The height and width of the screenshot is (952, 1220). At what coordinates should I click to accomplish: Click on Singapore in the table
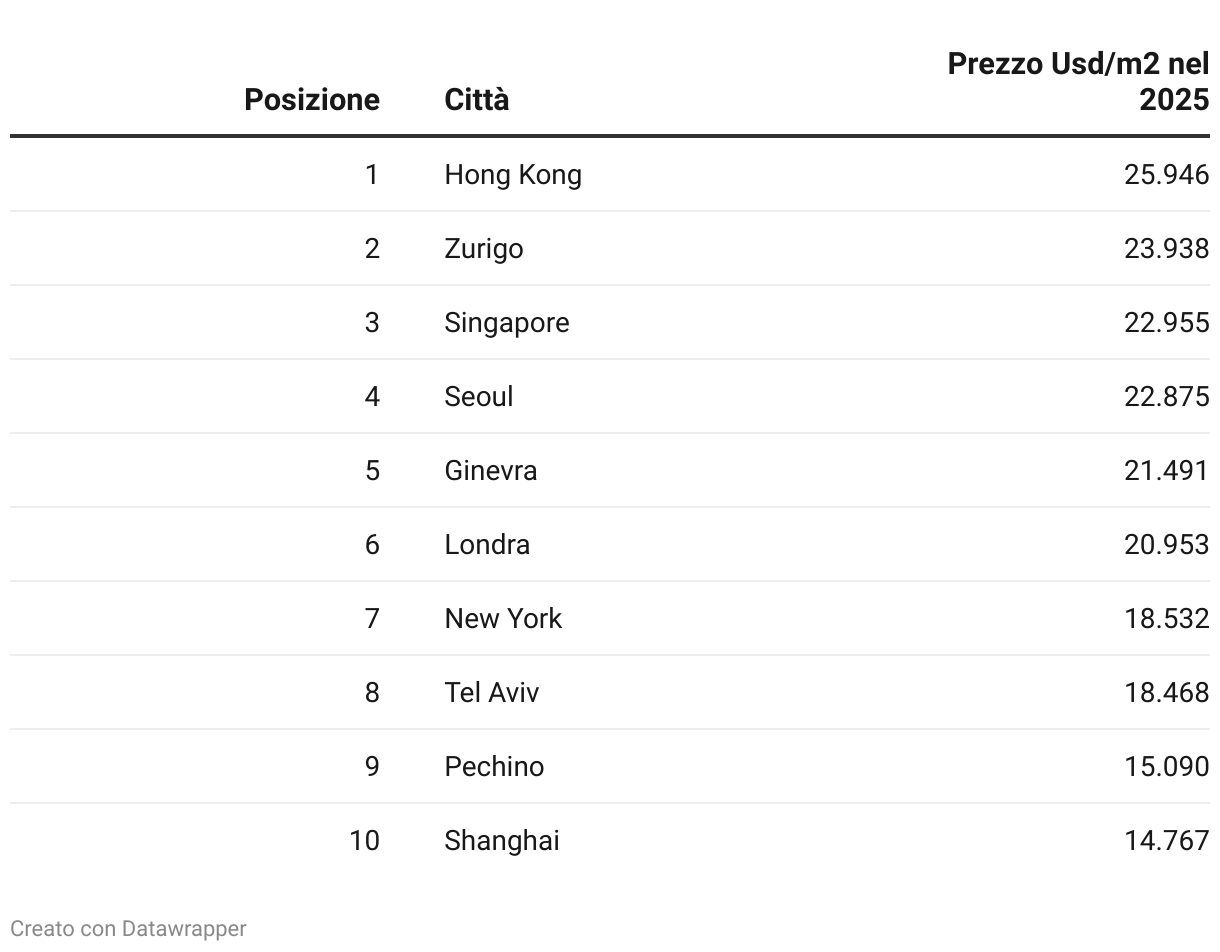tap(507, 323)
